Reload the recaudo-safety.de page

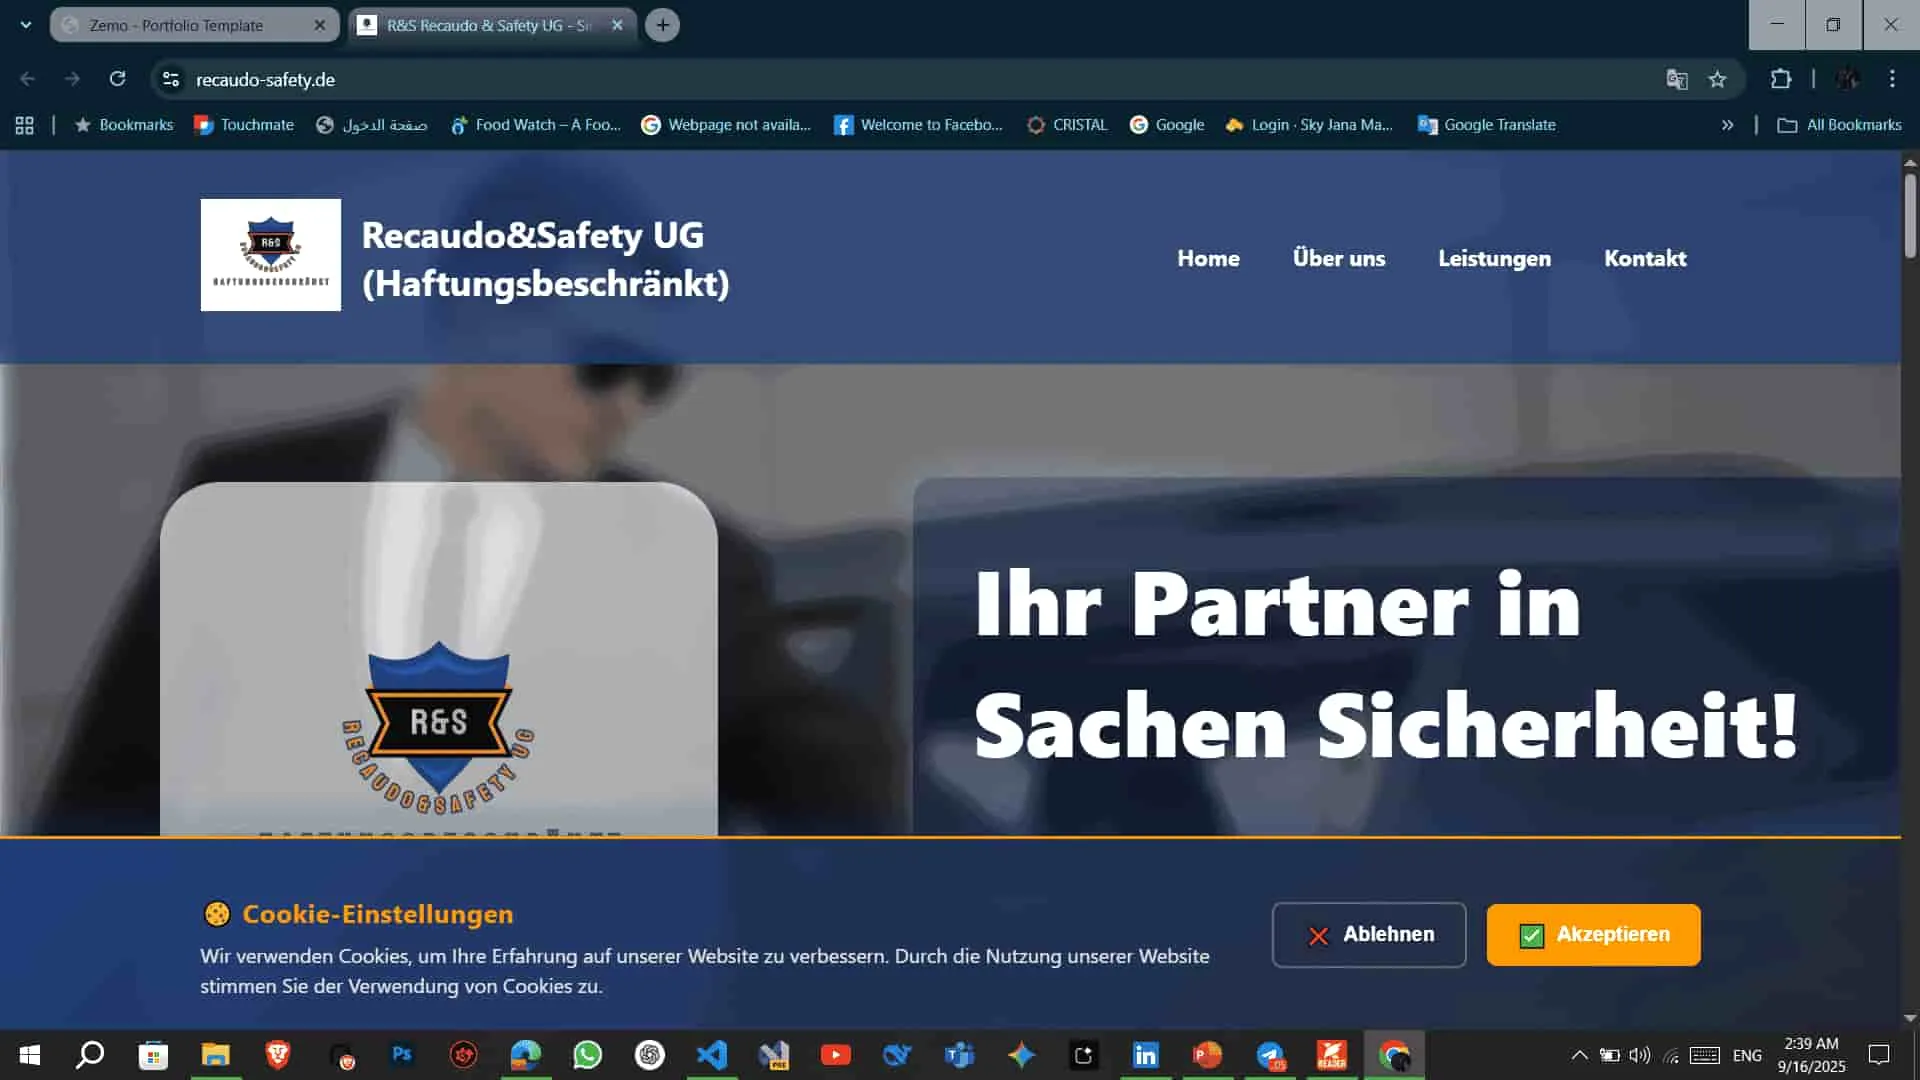click(117, 79)
